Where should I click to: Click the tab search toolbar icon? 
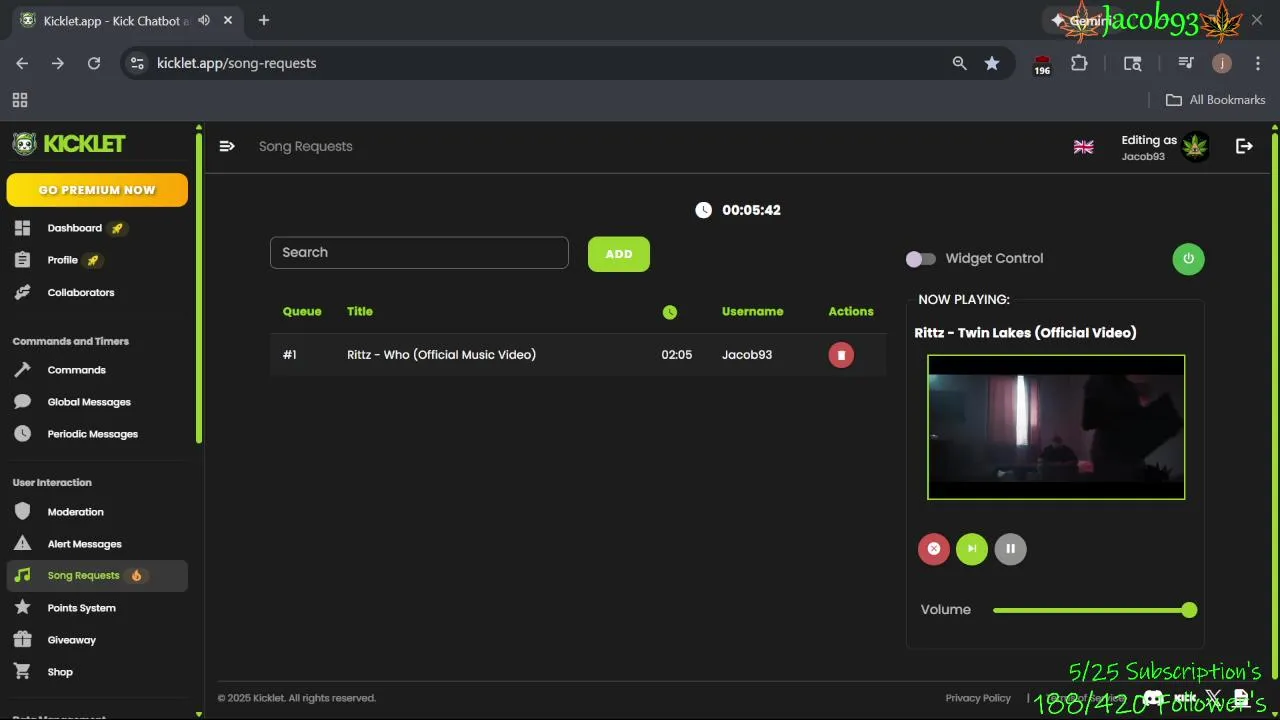point(1133,63)
